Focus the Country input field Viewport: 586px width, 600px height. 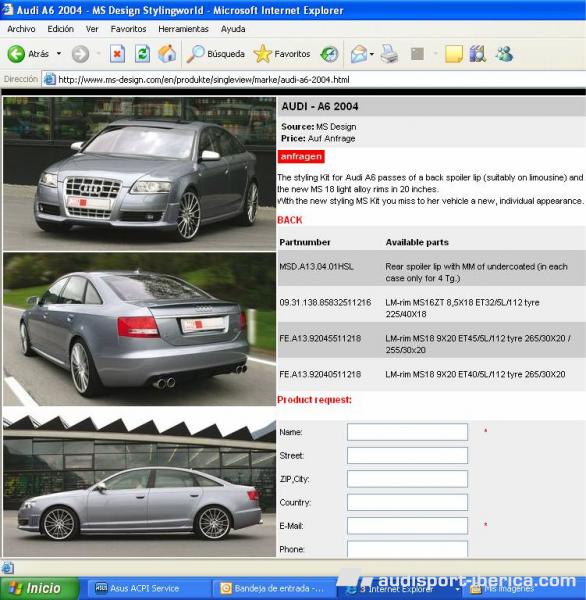pos(407,502)
